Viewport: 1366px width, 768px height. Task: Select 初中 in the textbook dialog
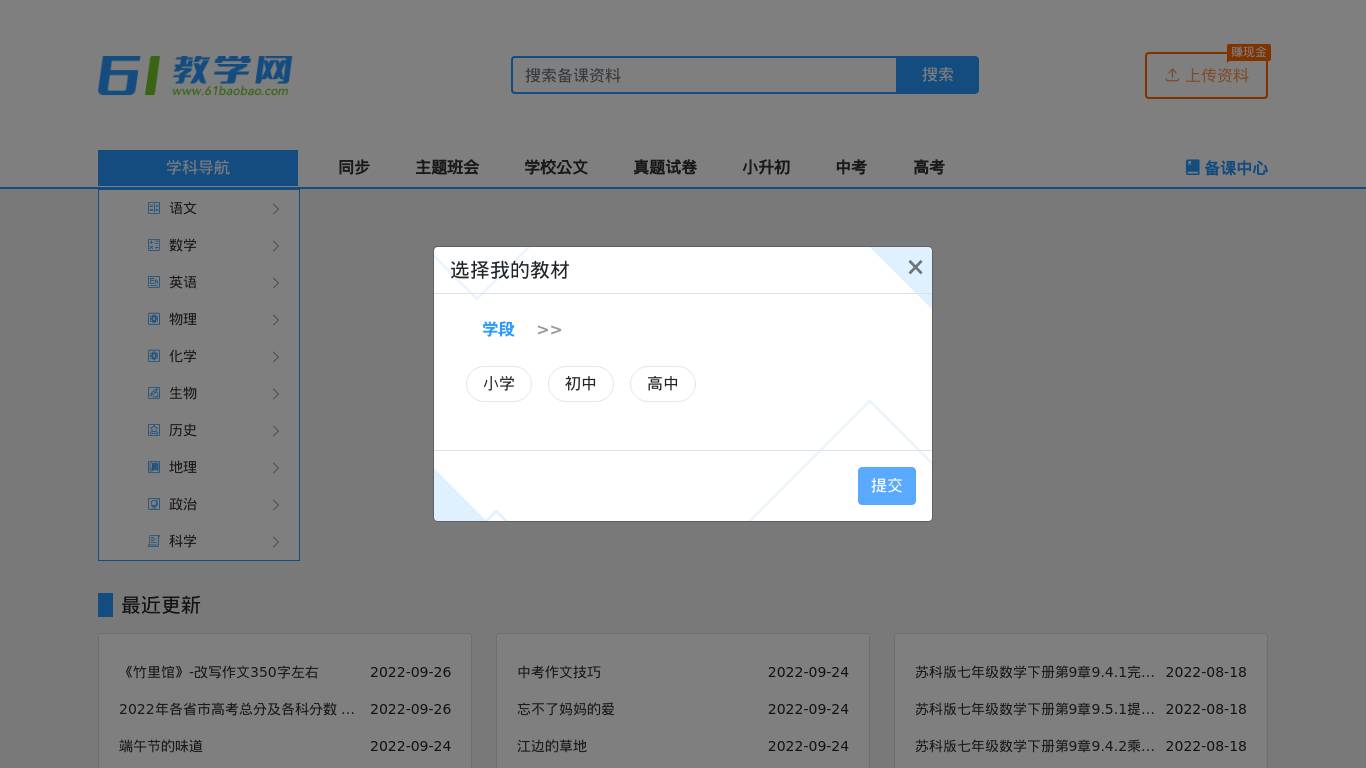pyautogui.click(x=581, y=384)
